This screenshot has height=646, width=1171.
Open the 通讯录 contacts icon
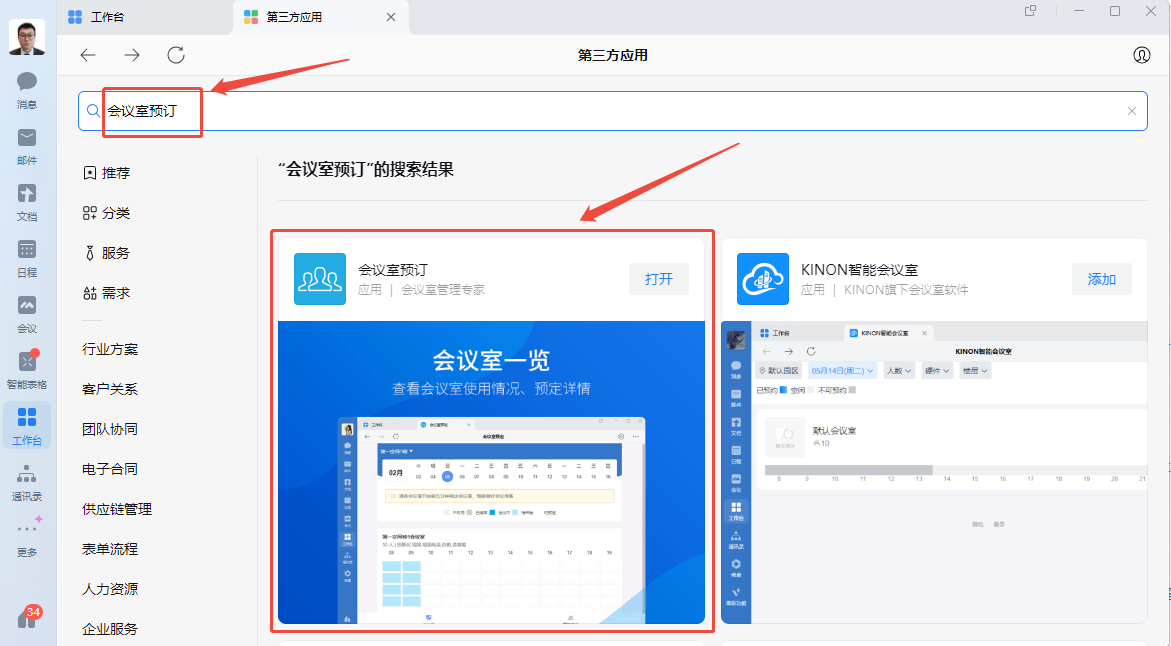(27, 482)
